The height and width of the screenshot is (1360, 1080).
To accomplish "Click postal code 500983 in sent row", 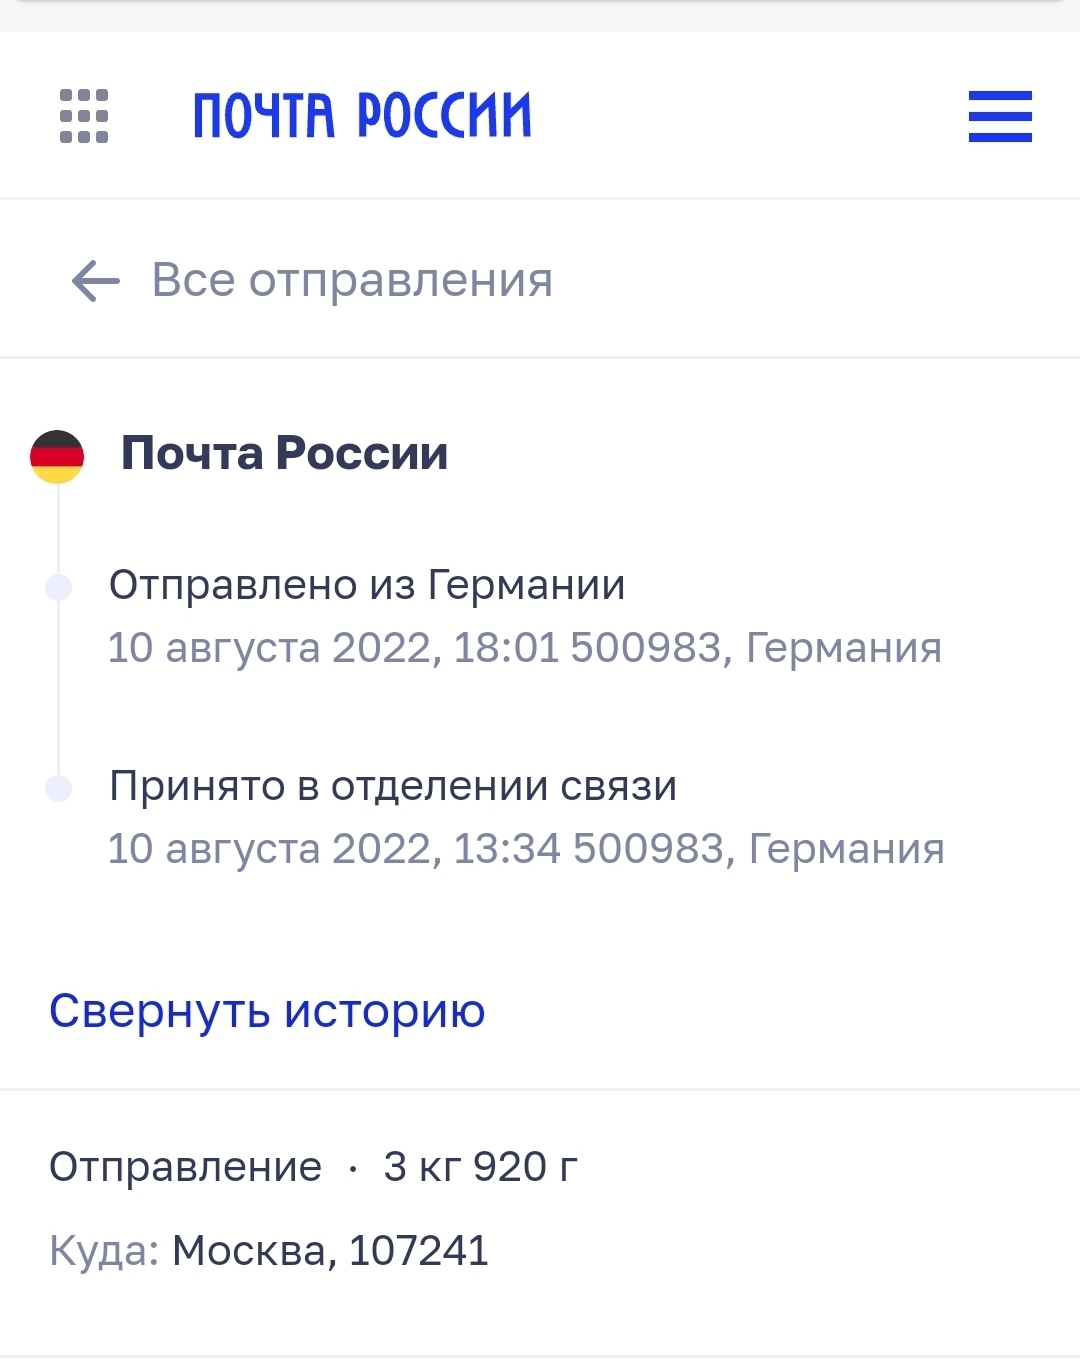I will (x=645, y=648).
